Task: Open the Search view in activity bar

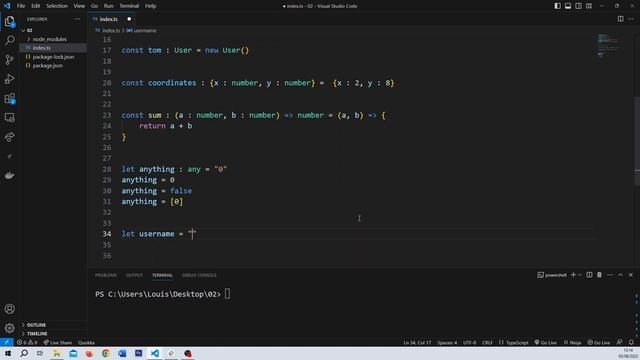Action: coord(9,40)
